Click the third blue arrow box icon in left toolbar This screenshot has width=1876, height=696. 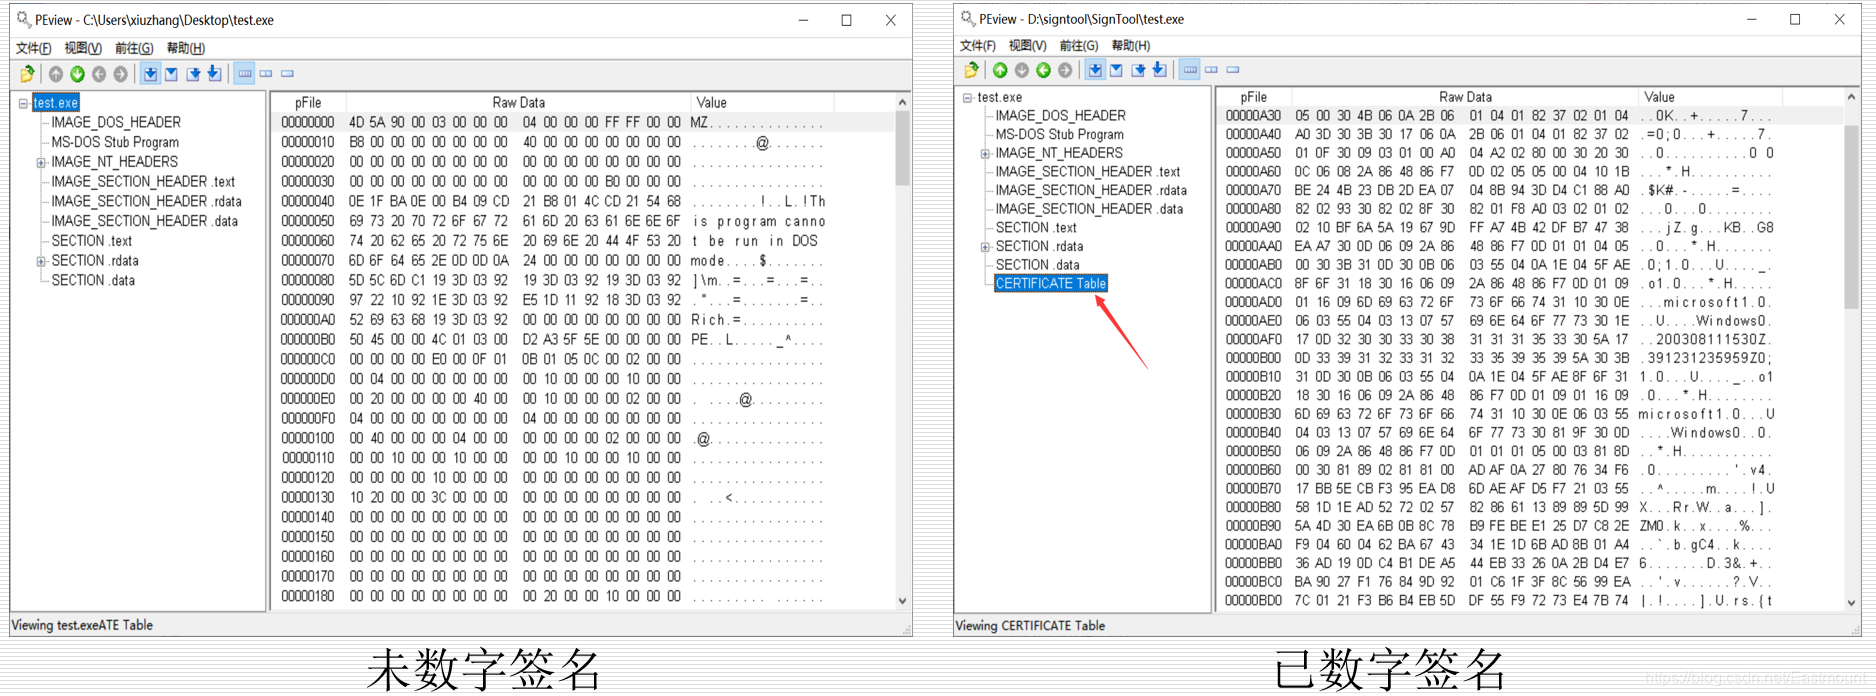point(193,74)
